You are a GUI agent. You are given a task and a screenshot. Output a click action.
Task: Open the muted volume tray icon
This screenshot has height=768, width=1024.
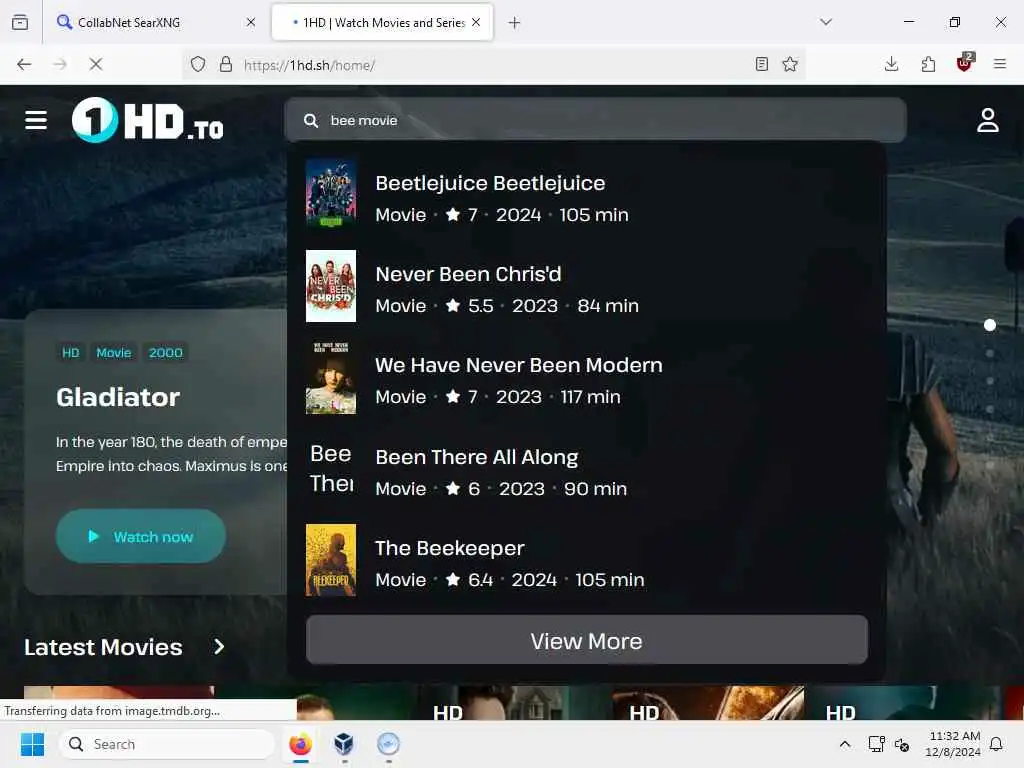(902, 744)
